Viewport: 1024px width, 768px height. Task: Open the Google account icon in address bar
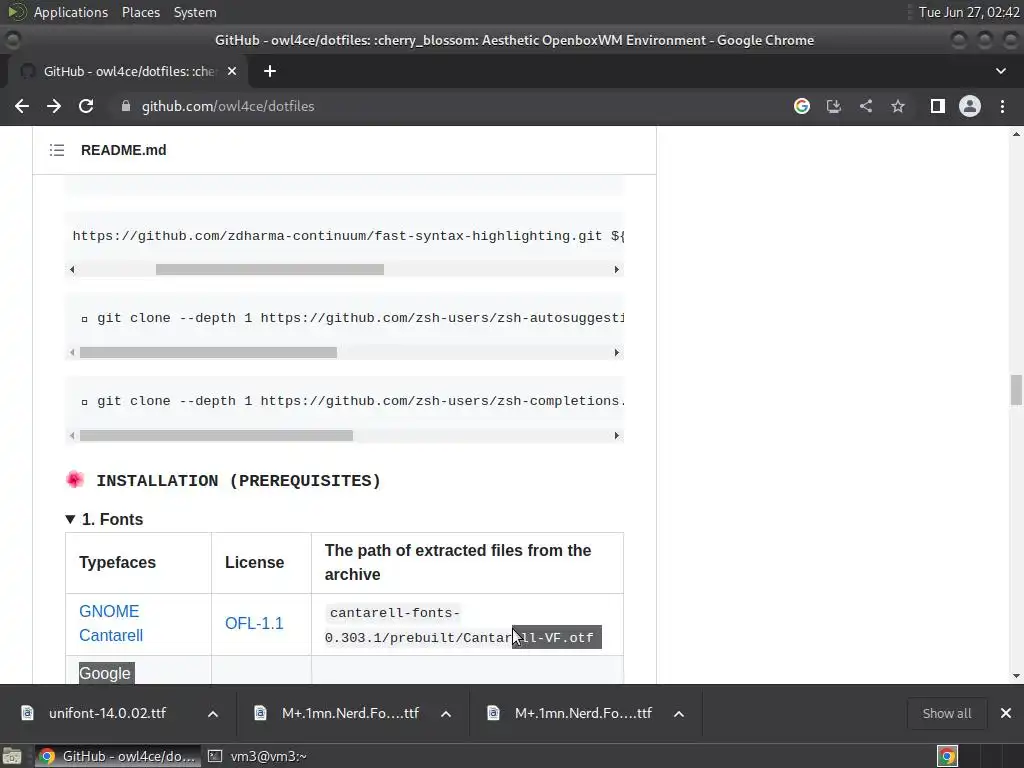coord(802,106)
